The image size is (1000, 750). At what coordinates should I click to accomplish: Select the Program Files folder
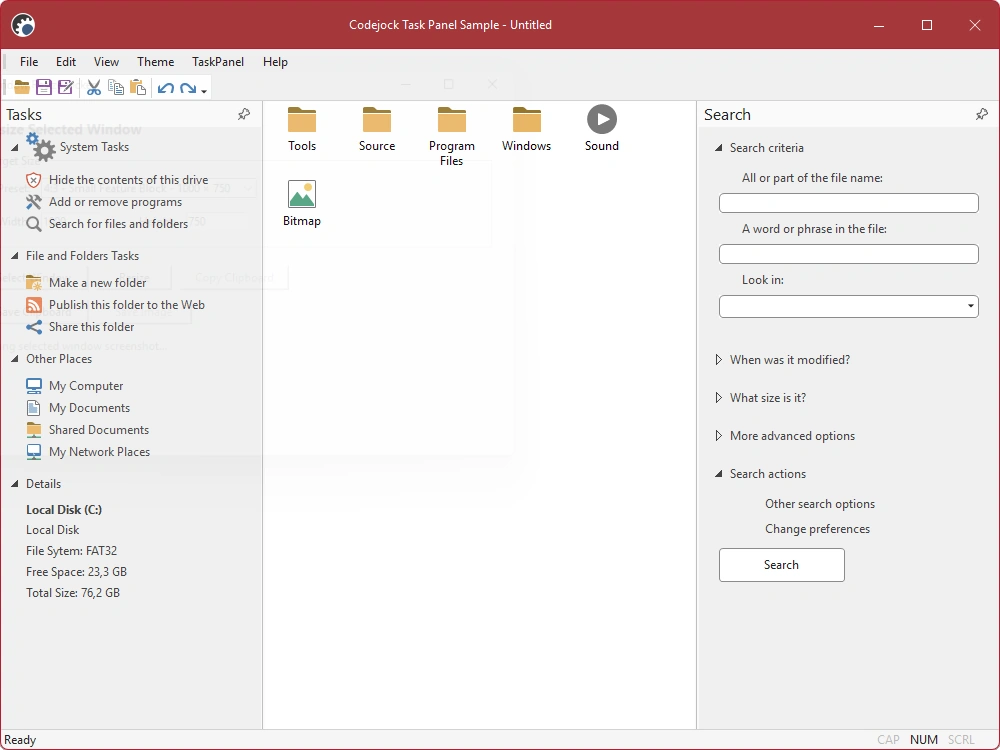(x=452, y=136)
